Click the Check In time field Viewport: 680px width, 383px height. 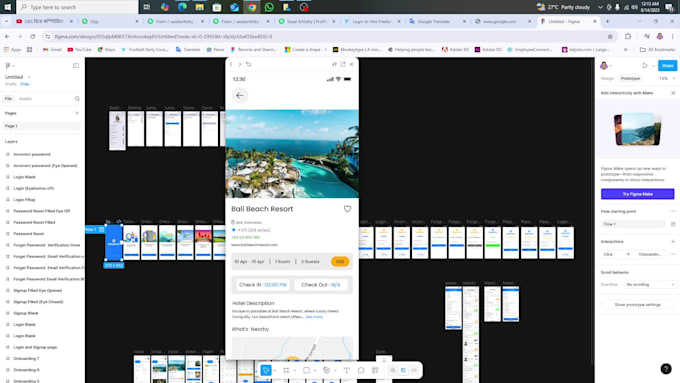(263, 285)
